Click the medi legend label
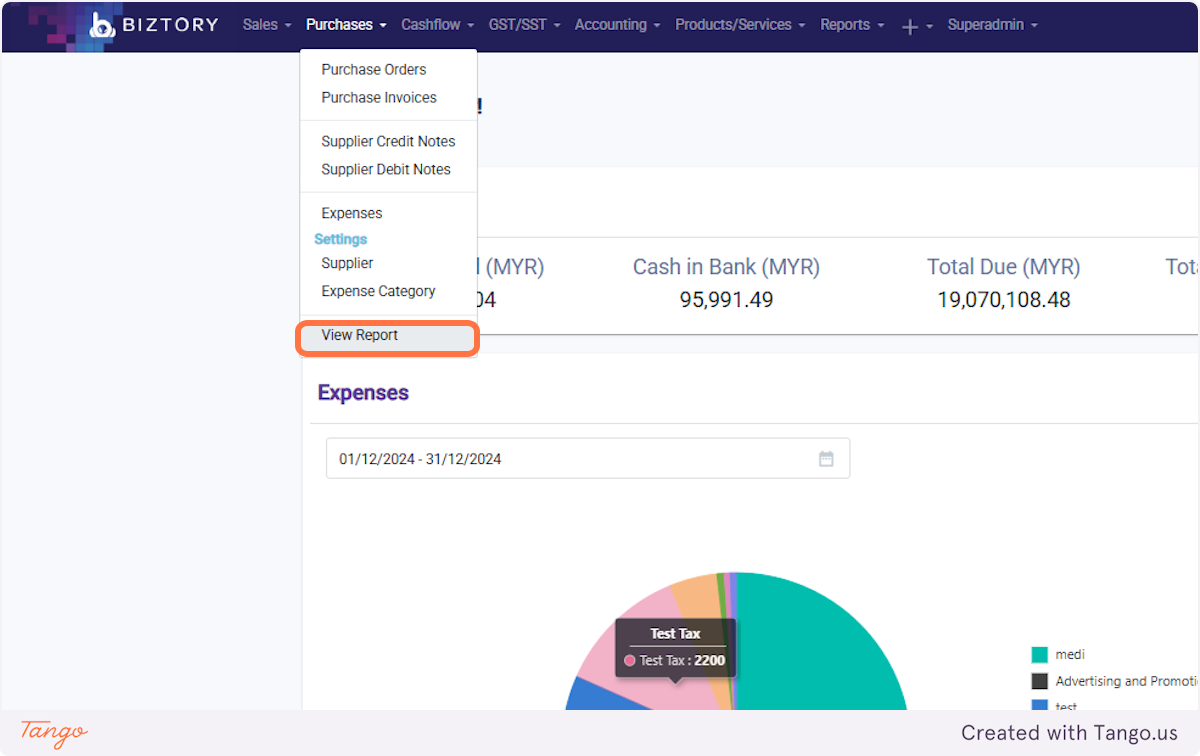 [1070, 655]
